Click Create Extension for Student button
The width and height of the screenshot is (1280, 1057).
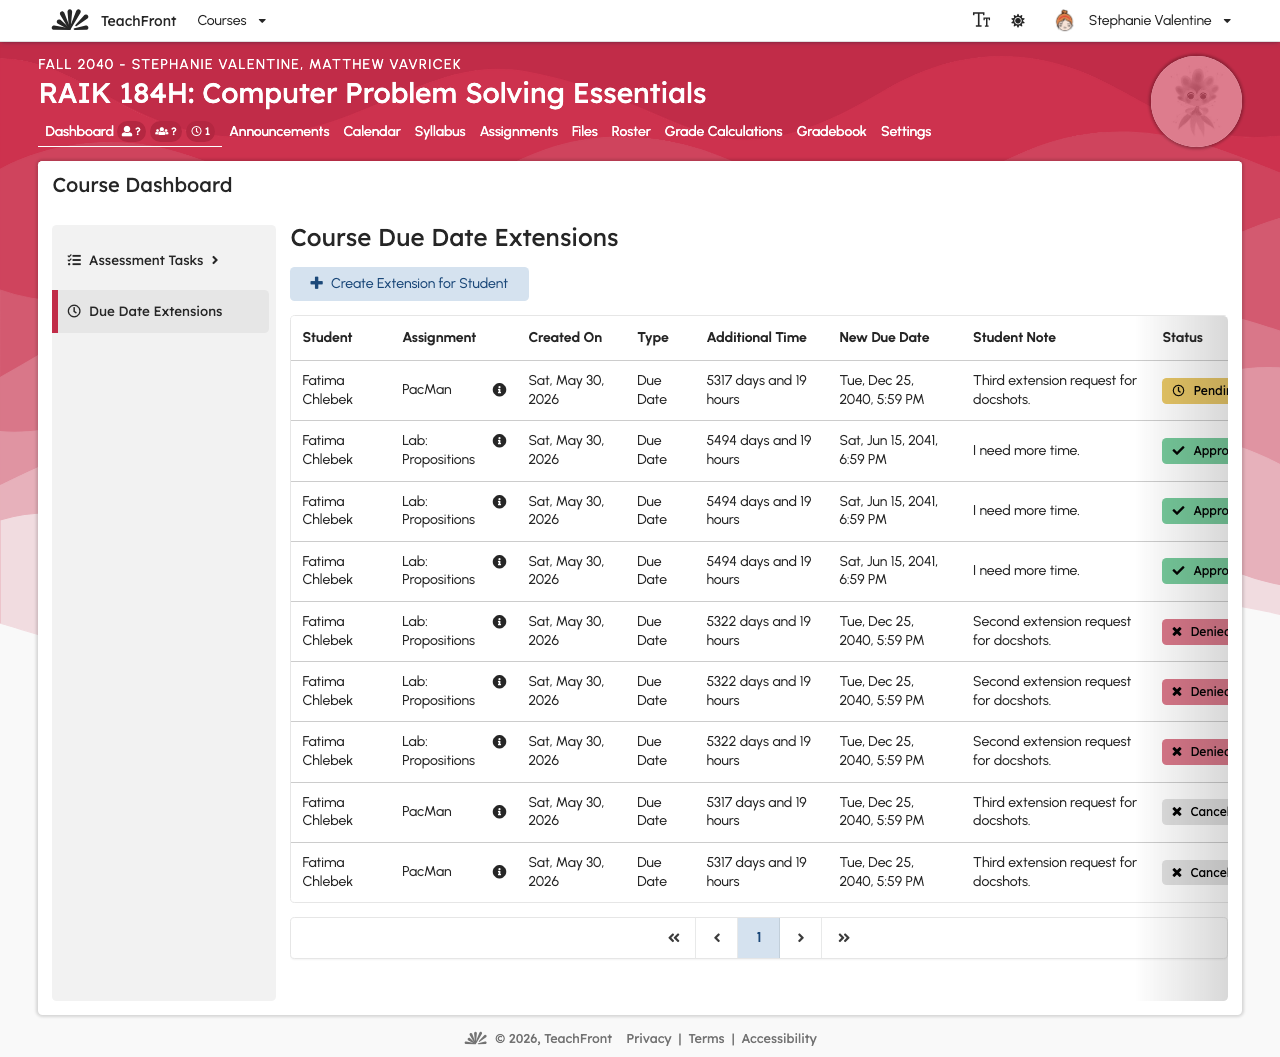tap(409, 283)
